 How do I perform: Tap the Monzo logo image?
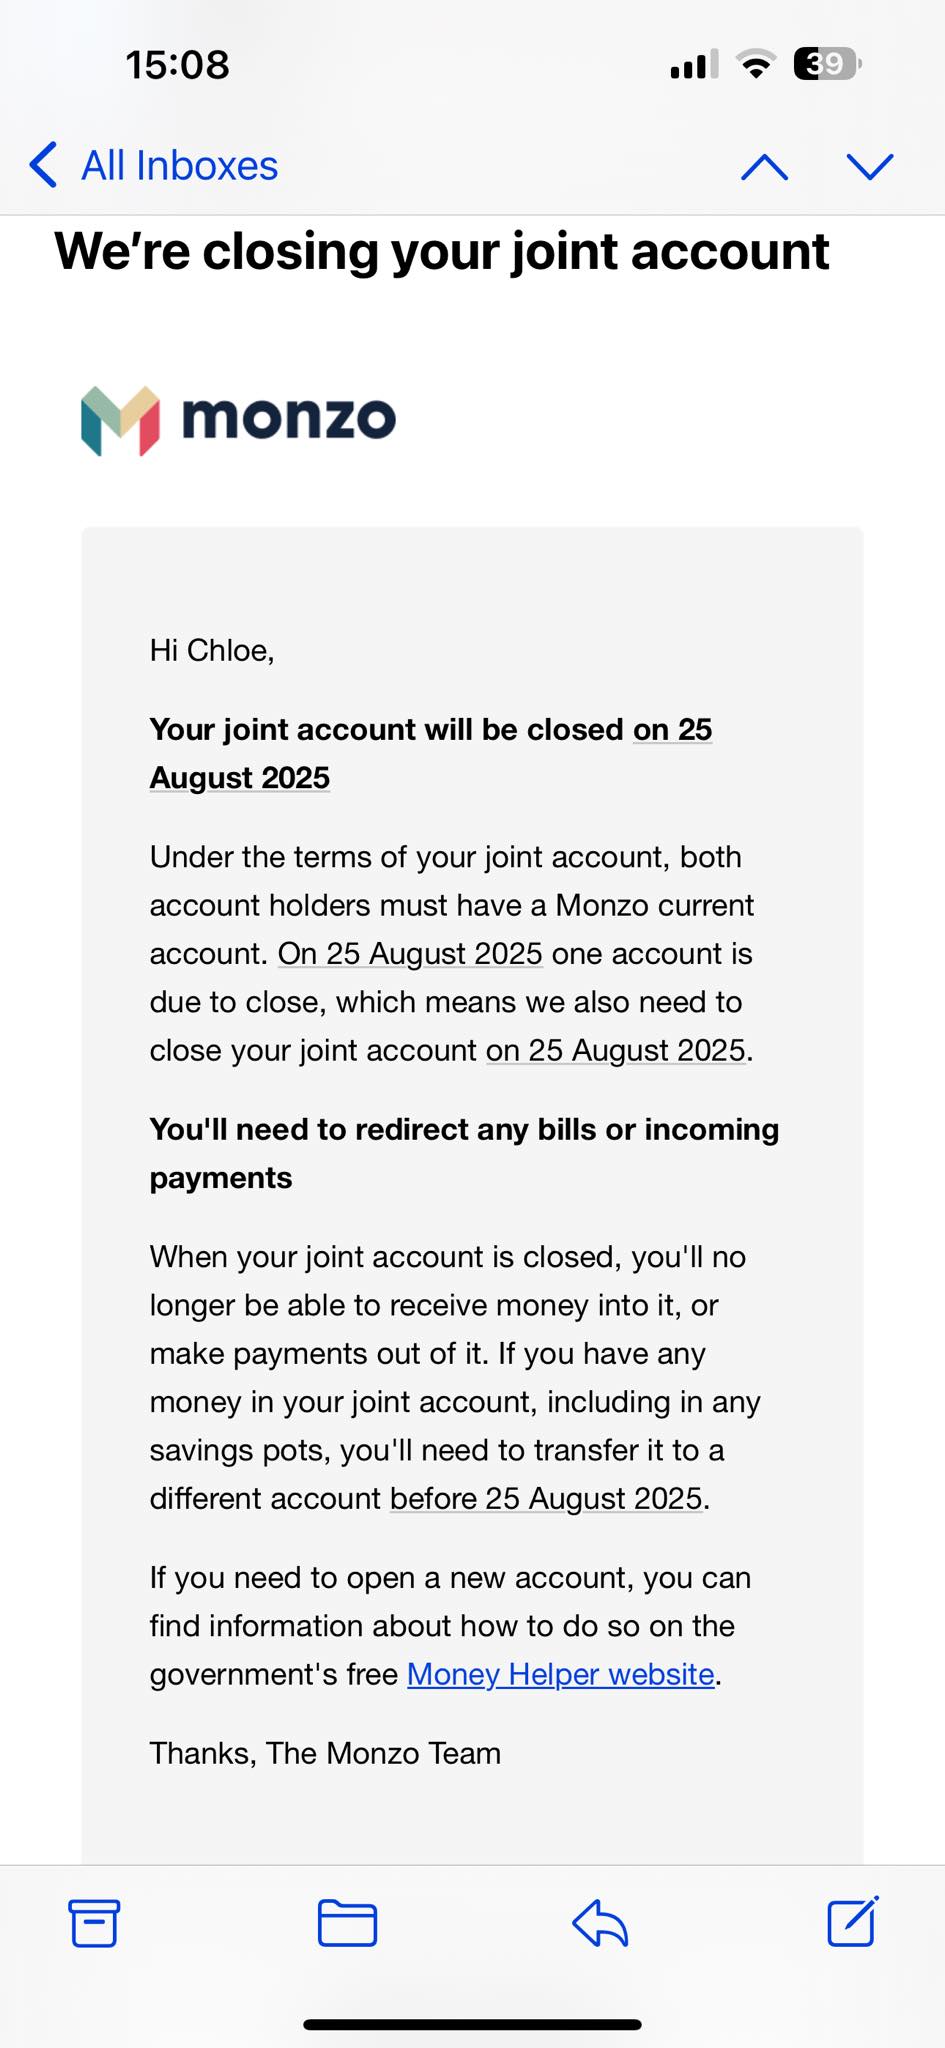point(238,420)
